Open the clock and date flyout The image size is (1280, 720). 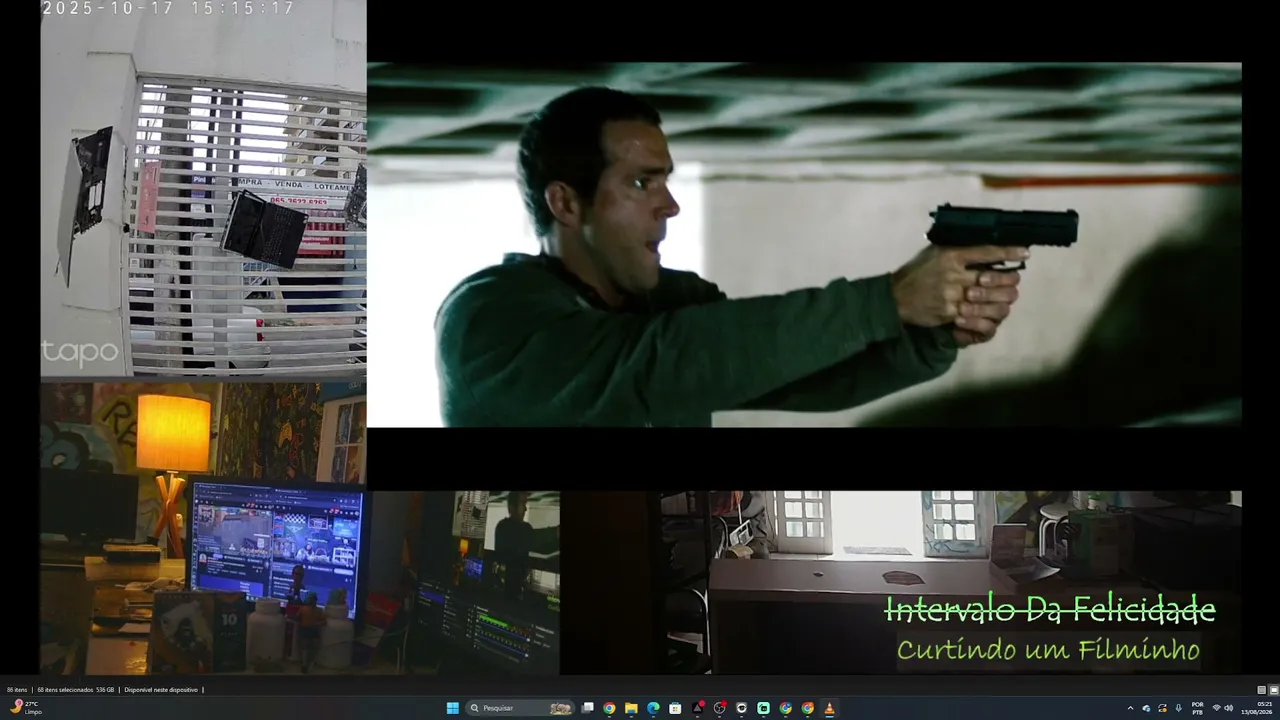(x=1257, y=708)
